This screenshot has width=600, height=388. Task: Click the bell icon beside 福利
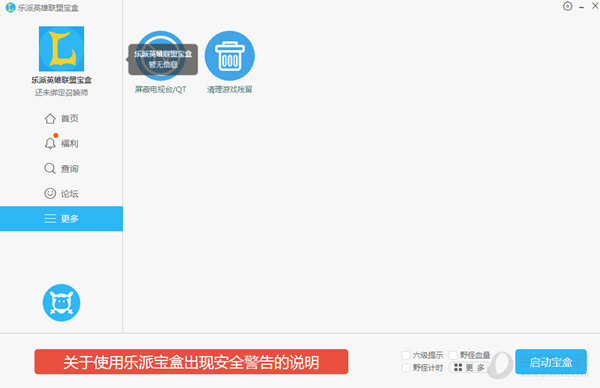pyautogui.click(x=50, y=143)
